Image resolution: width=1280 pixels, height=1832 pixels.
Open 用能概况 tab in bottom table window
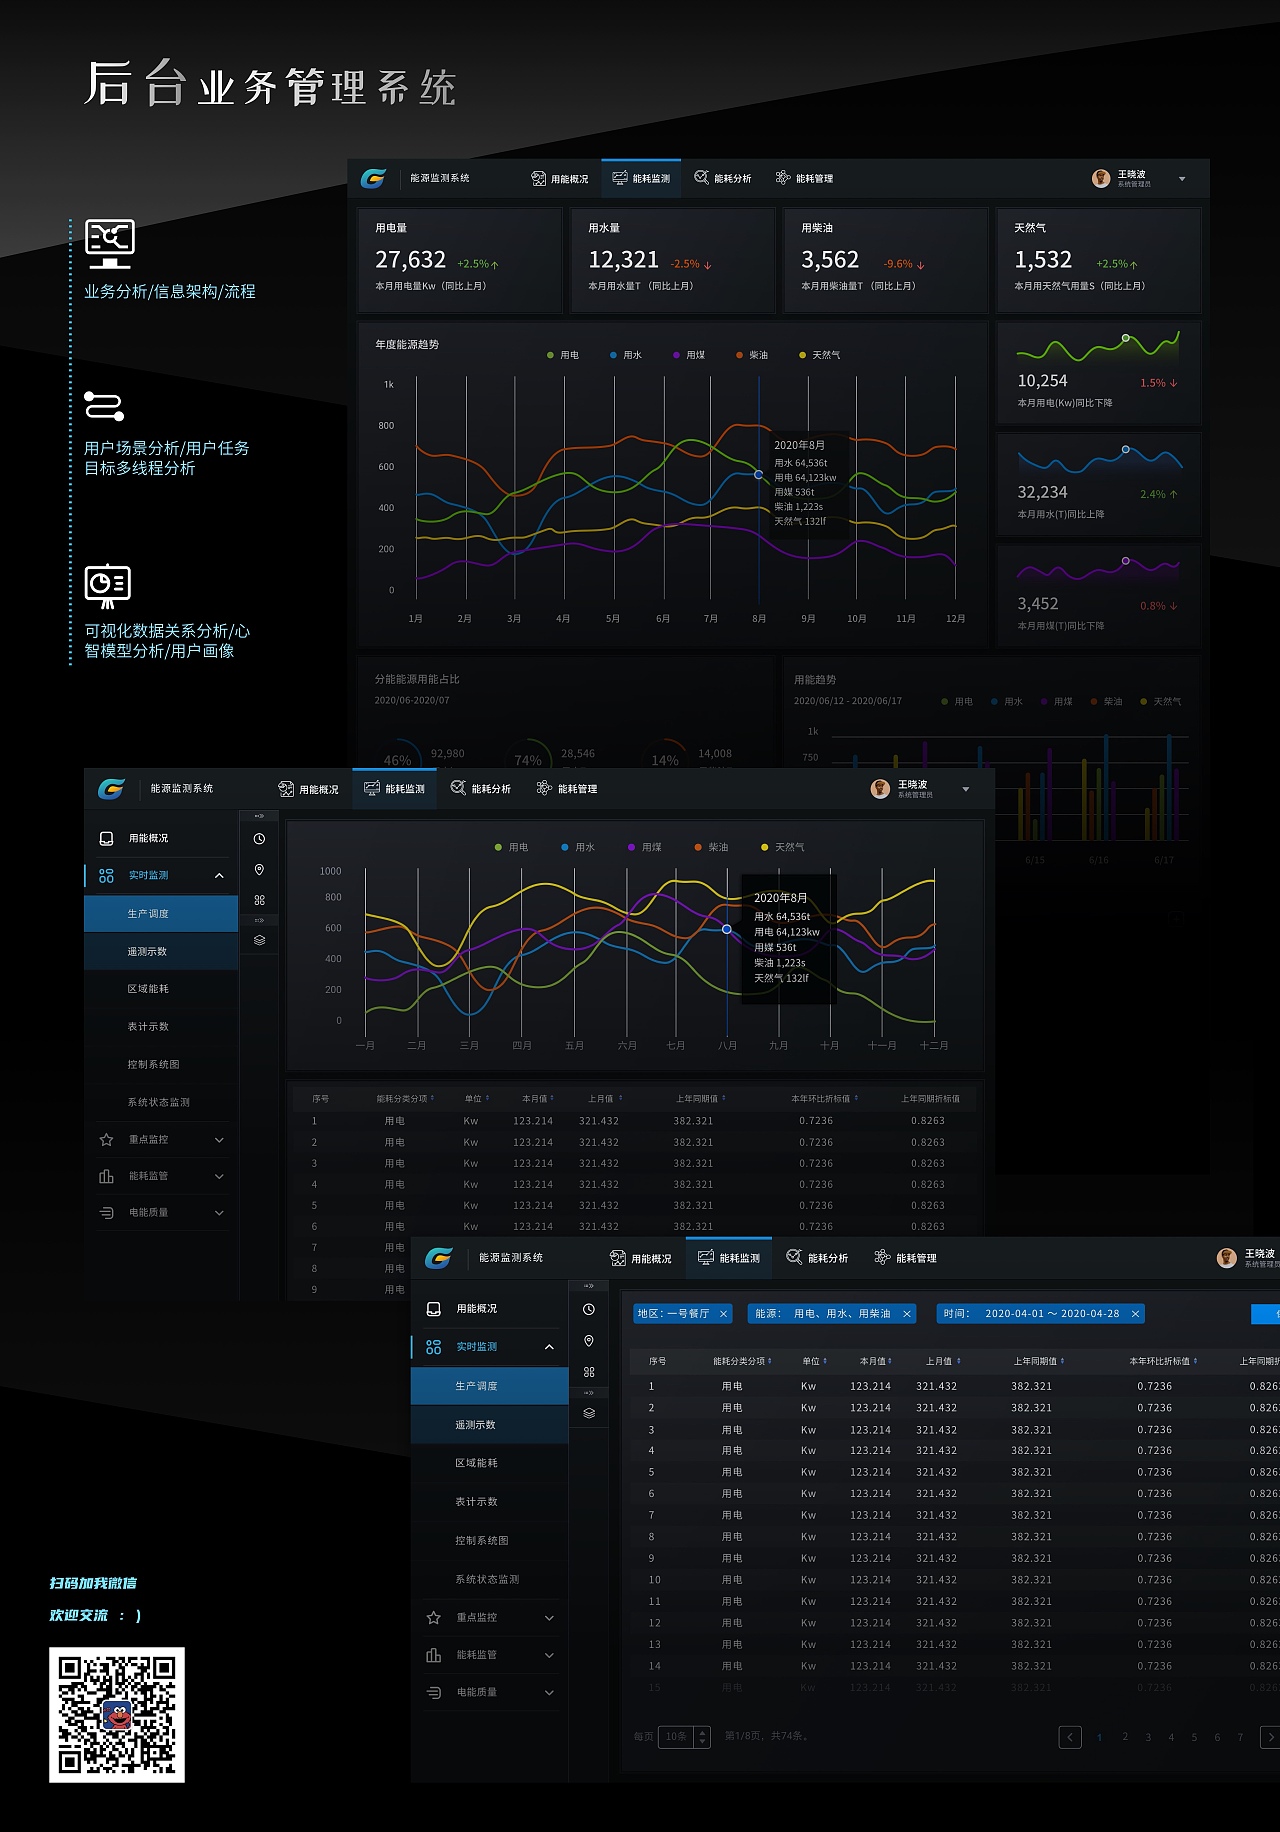(641, 1258)
